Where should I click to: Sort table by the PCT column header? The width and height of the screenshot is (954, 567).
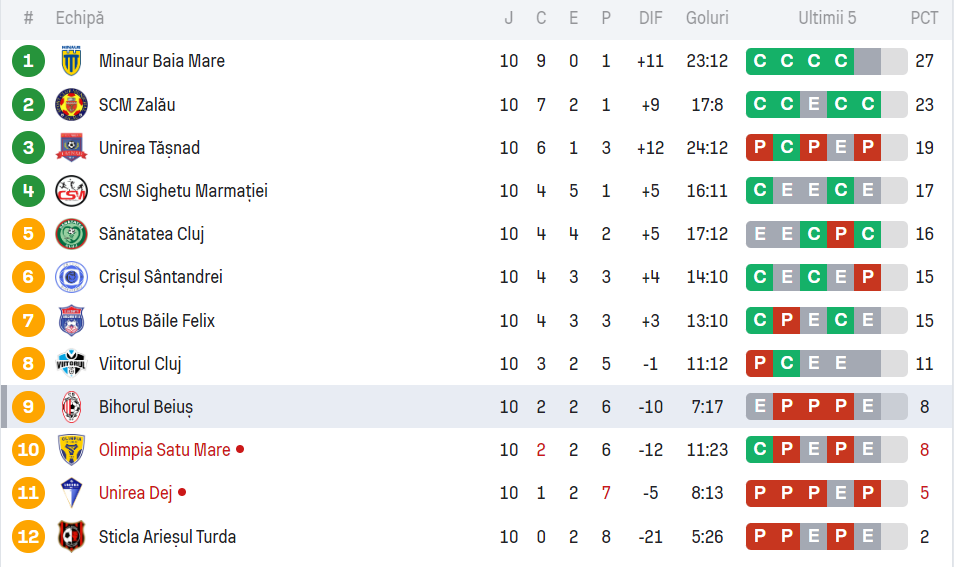coord(924,18)
